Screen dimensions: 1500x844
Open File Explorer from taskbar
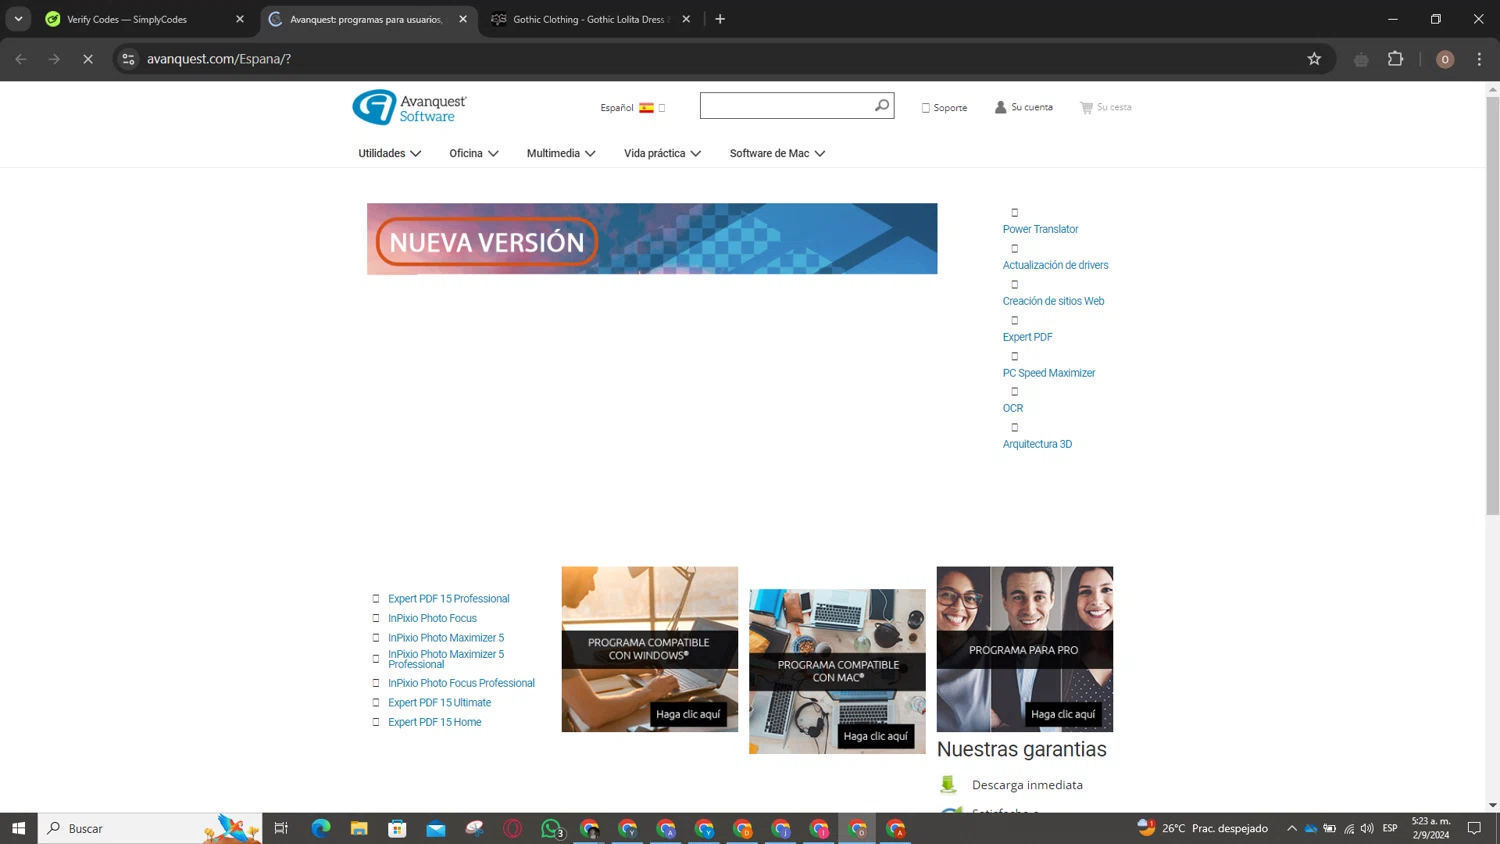pos(359,828)
